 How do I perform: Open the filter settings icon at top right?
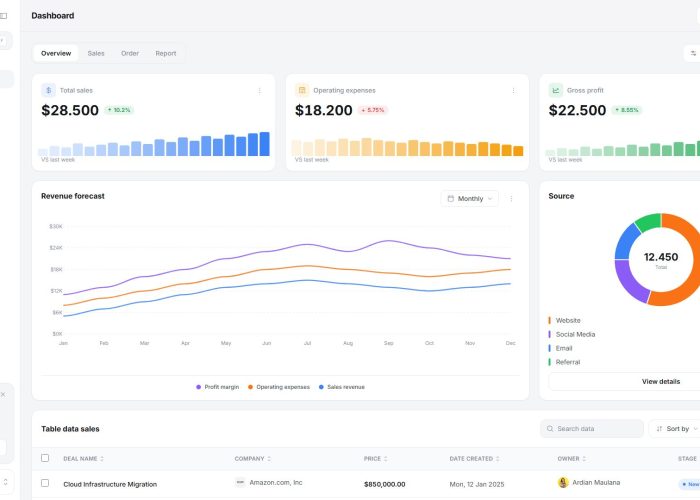pos(693,53)
